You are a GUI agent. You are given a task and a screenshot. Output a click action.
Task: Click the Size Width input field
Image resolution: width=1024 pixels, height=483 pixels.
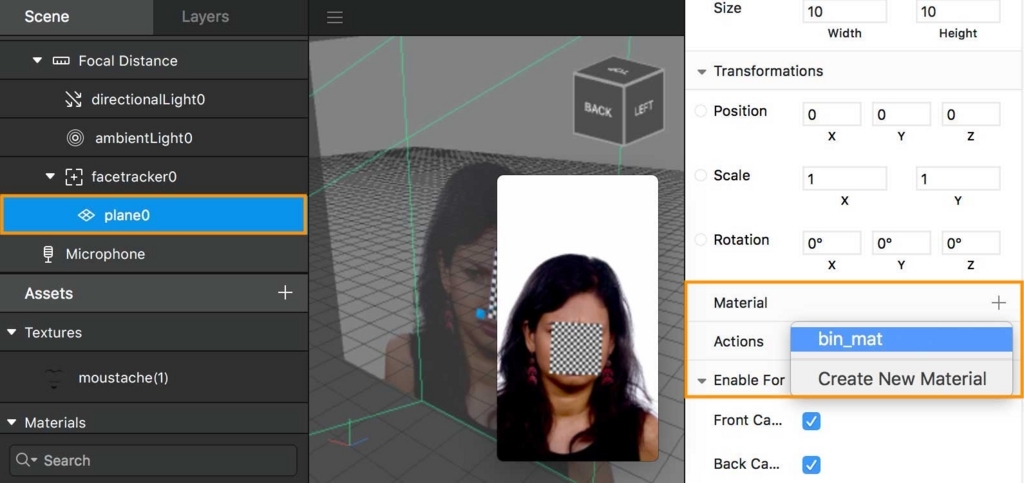(844, 12)
